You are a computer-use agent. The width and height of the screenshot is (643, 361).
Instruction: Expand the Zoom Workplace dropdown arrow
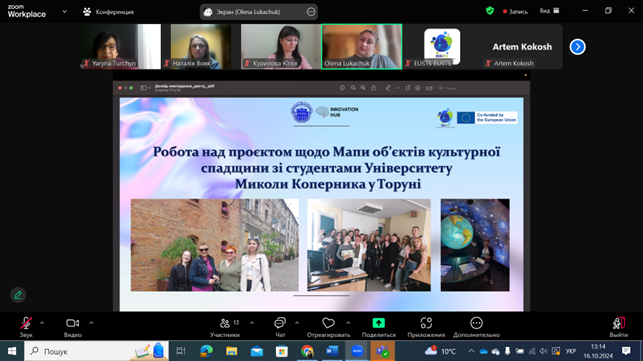64,11
